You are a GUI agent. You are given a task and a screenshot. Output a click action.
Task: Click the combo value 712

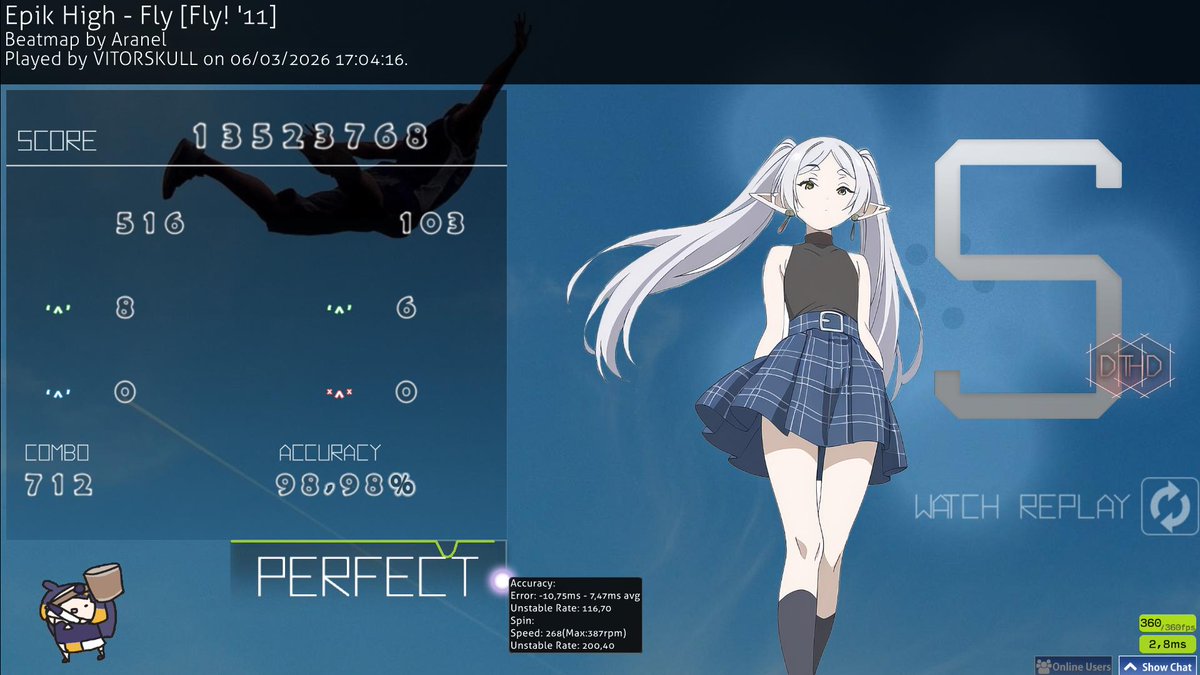[59, 486]
